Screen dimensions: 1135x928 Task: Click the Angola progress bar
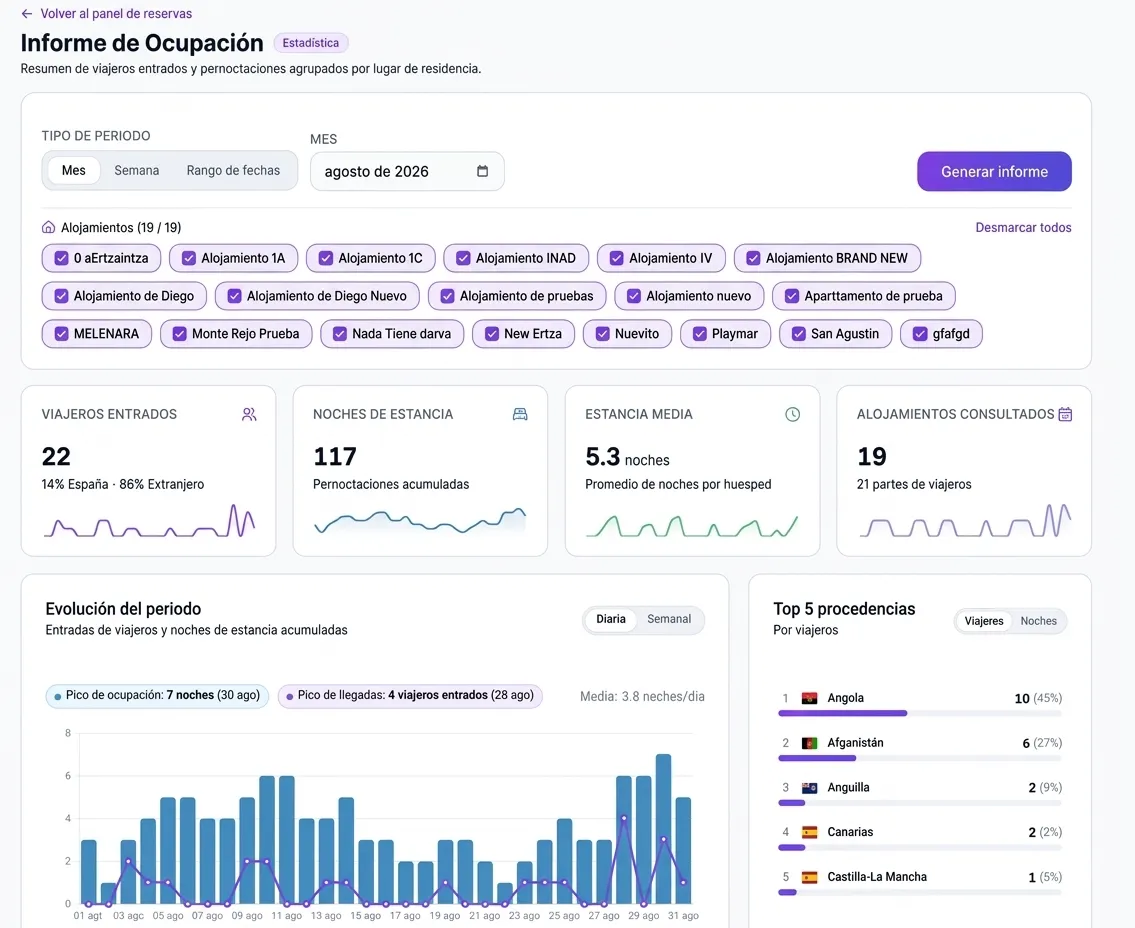tap(919, 714)
